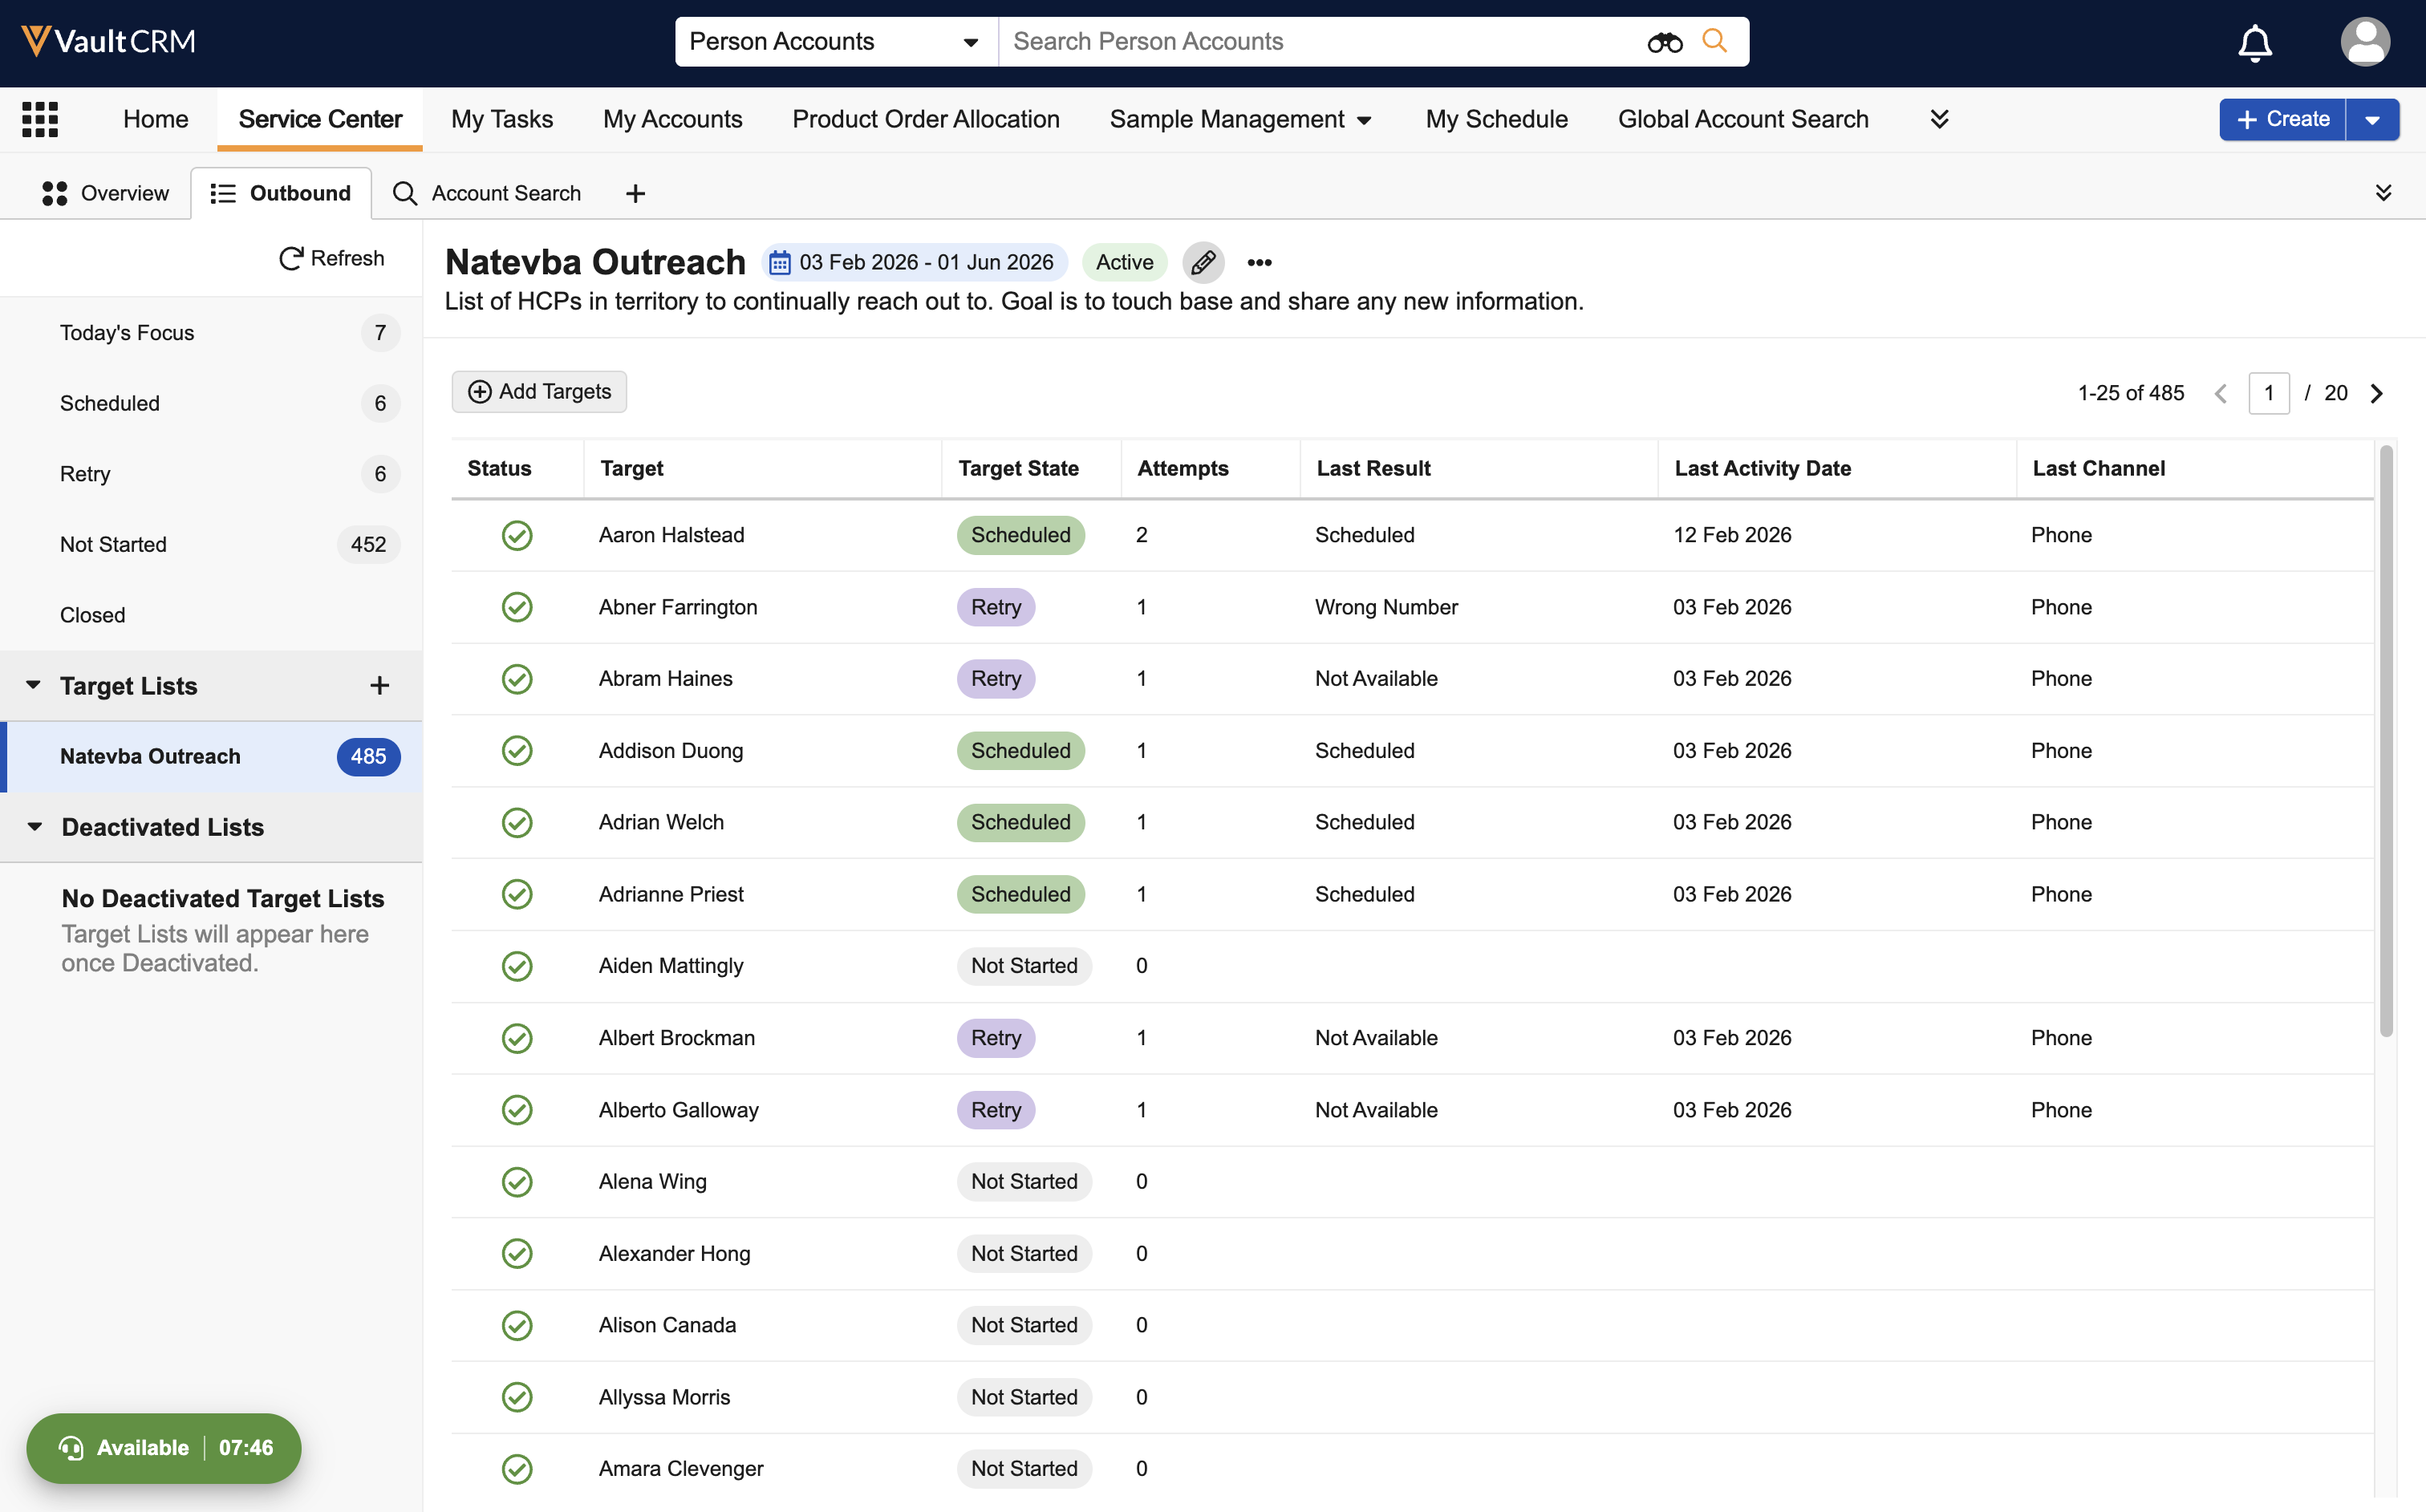The image size is (2426, 1512).
Task: Toggle the Available agent status pill
Action: (x=163, y=1447)
